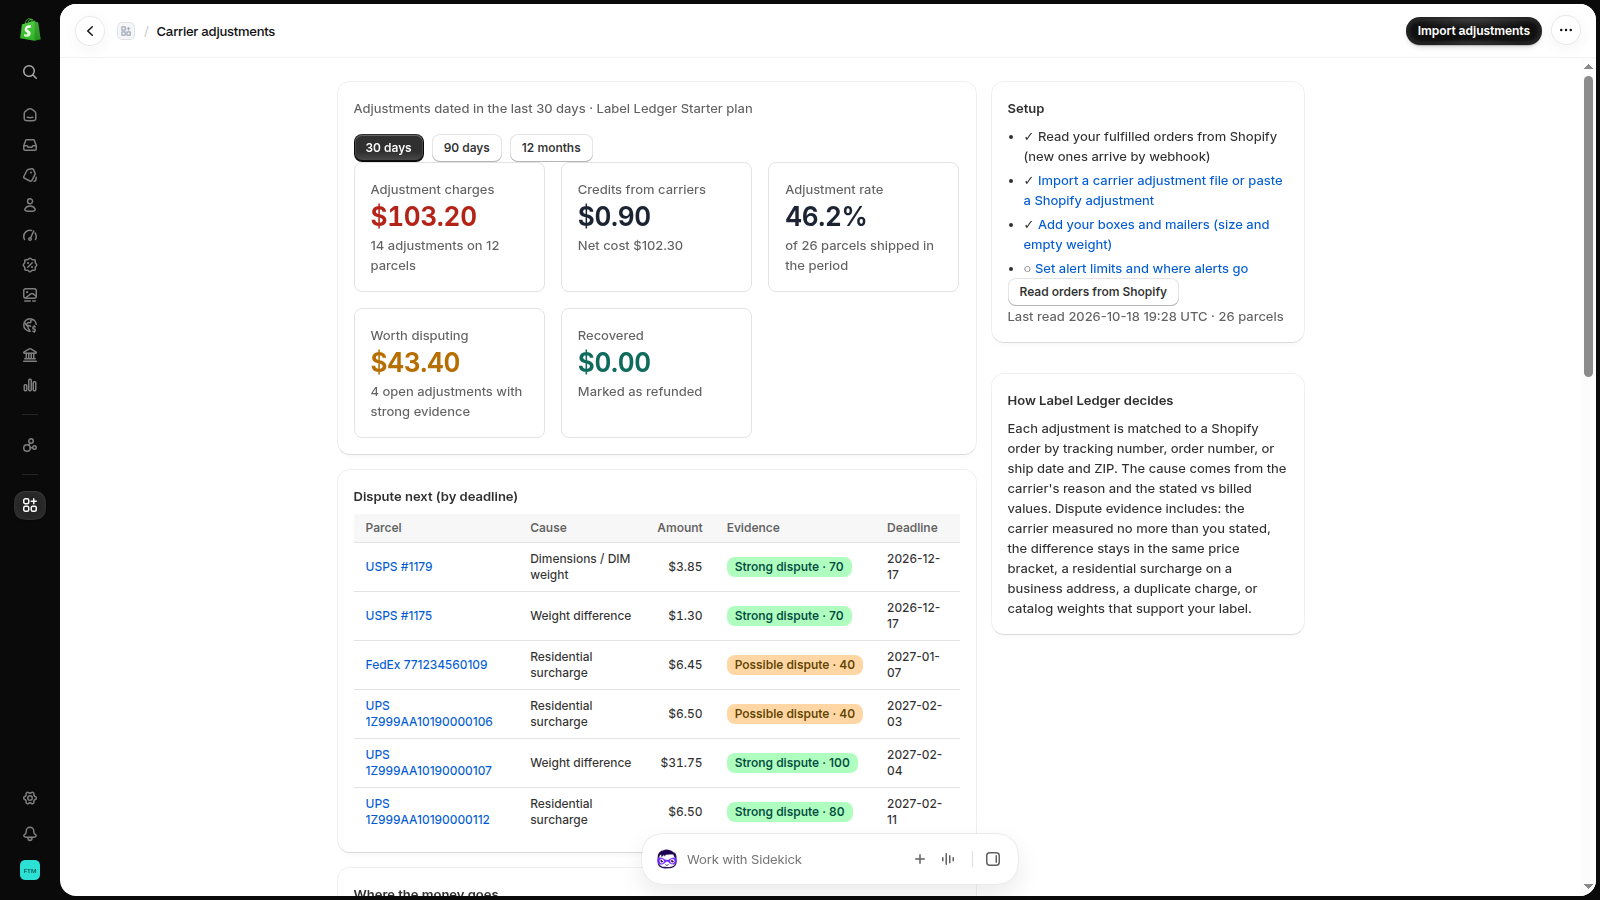
Task: Open parcel UPS 1Z999AA10190000112
Action: click(428, 812)
